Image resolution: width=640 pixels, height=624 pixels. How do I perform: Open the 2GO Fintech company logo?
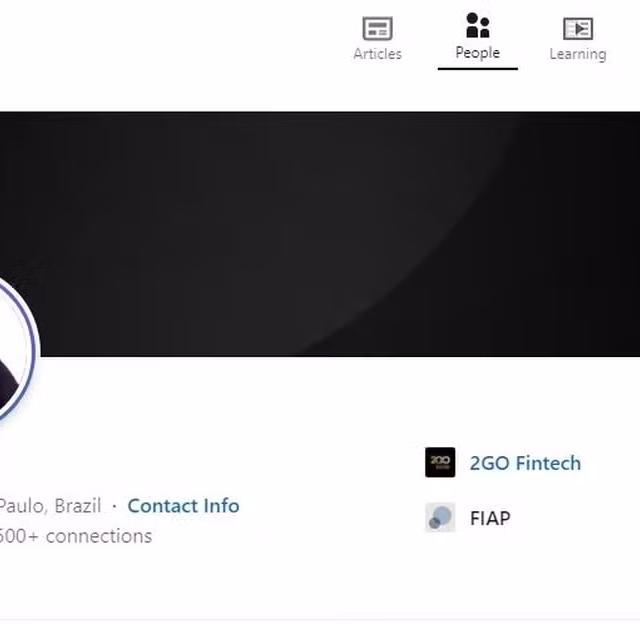pos(440,462)
